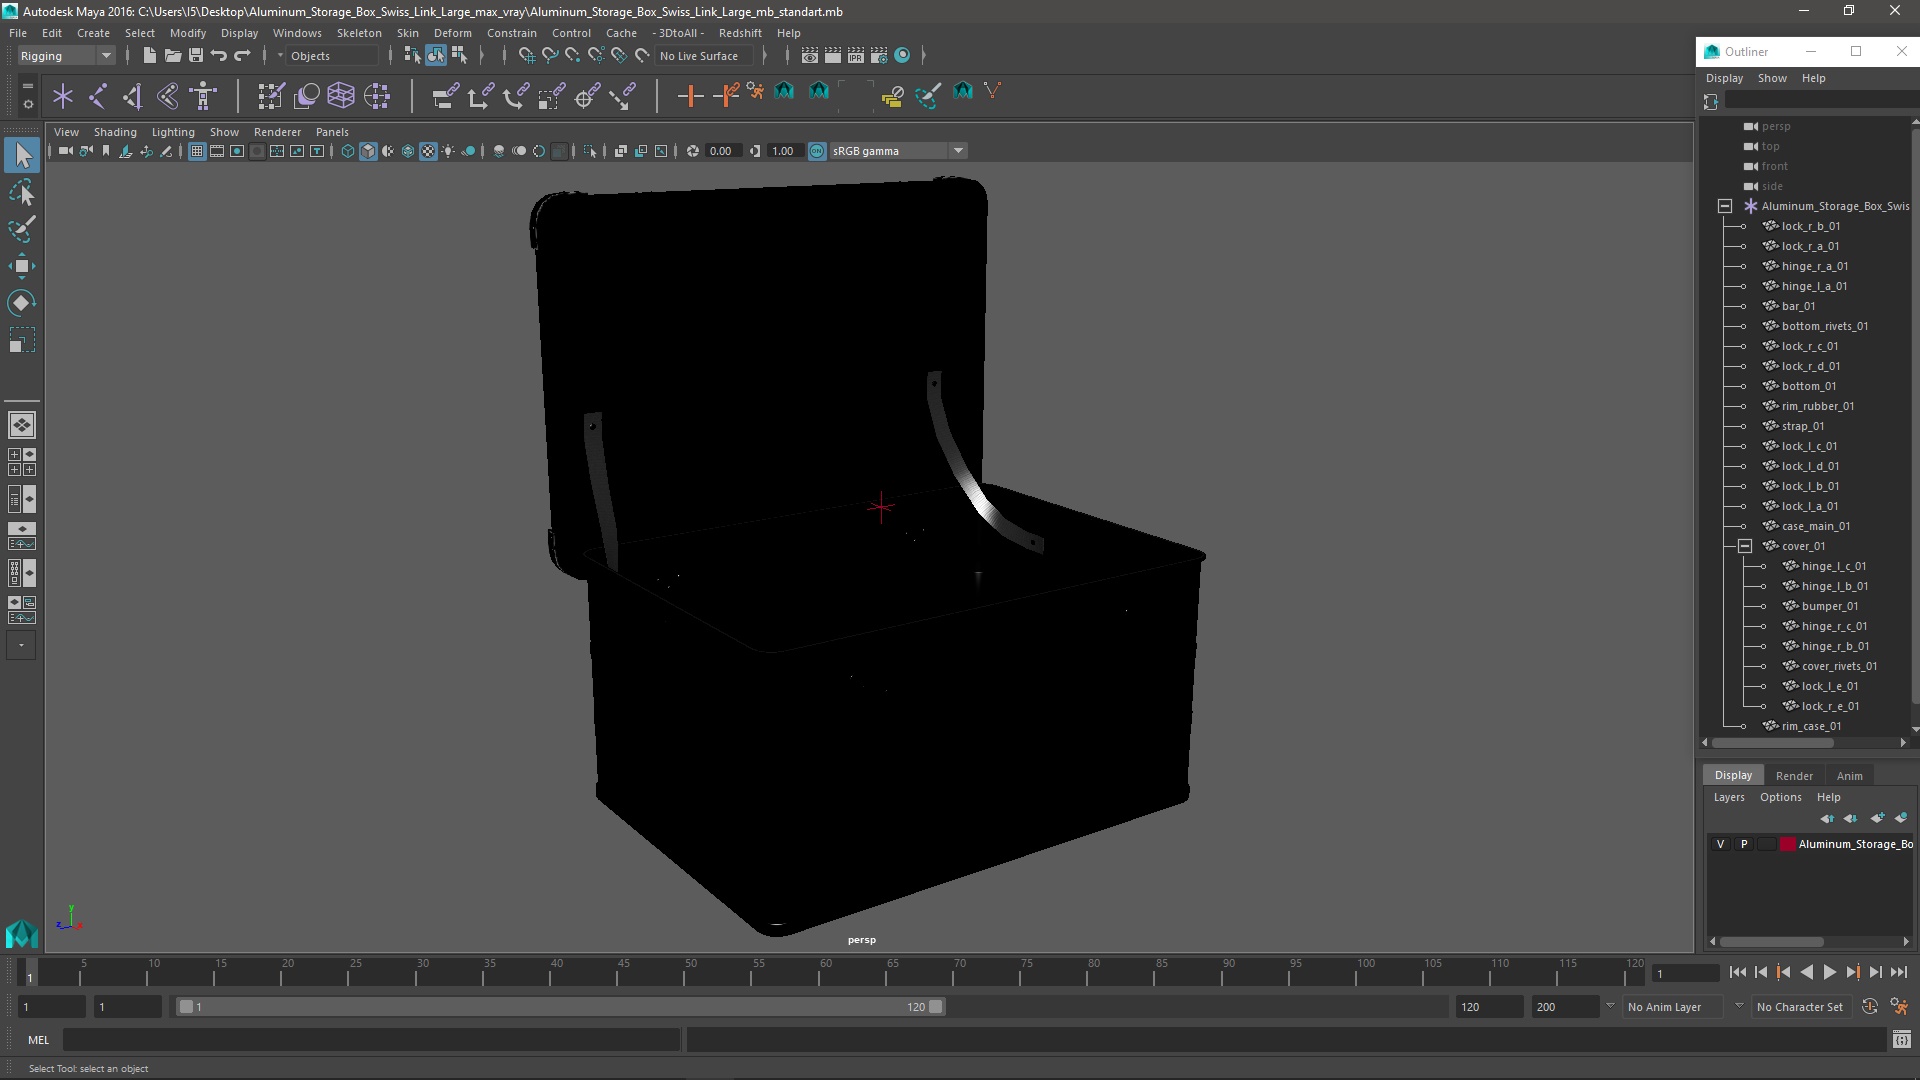Viewport: 1920px width, 1080px height.
Task: Click frame 60 on the timeline
Action: tap(826, 972)
